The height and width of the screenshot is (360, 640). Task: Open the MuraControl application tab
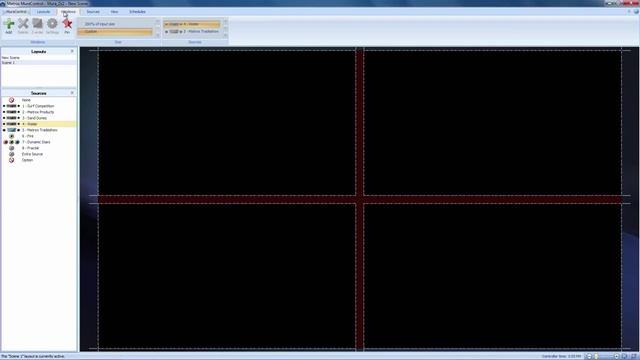16,12
